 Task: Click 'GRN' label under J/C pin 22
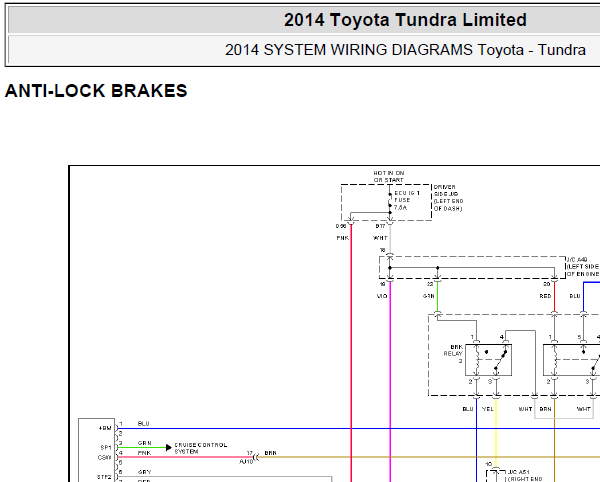click(x=429, y=296)
